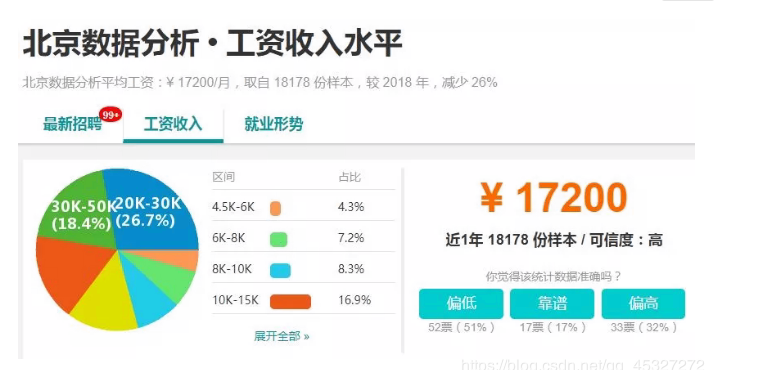
Task: Open the 就业形势 tab
Action: [273, 124]
